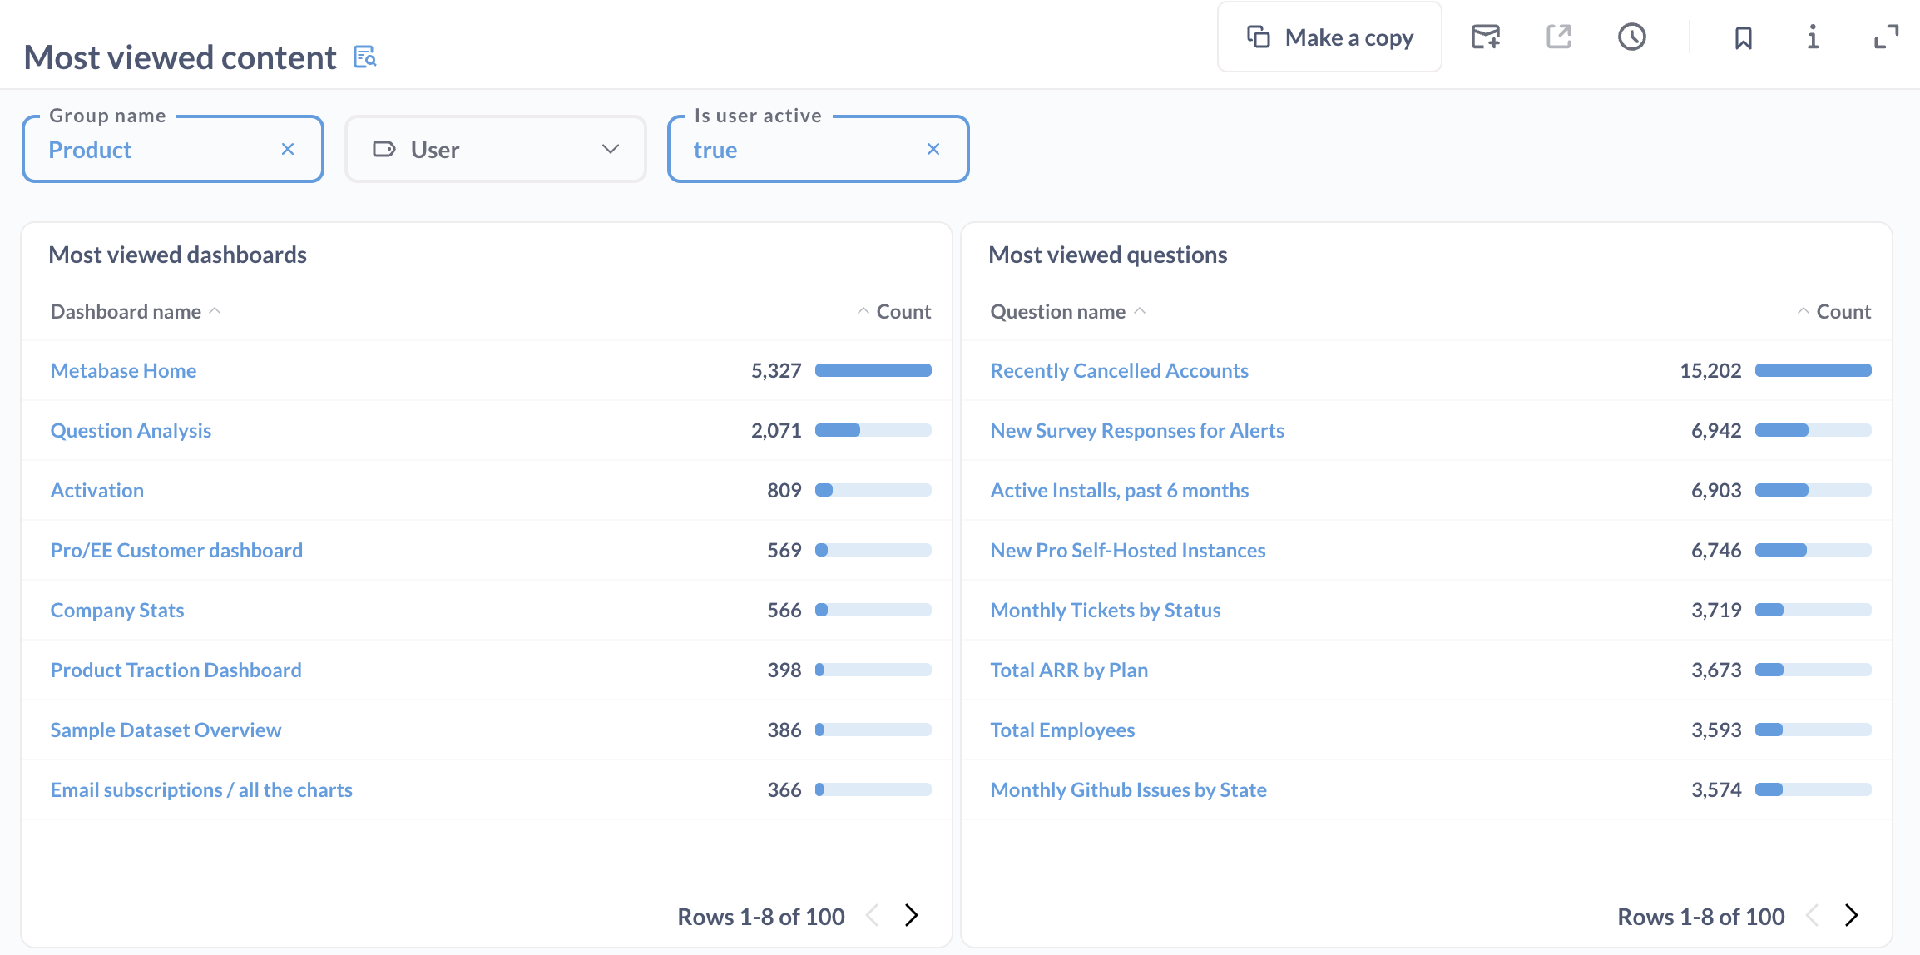Open the Question Analysis dashboard link
Screen dimensions: 1920x955
(131, 431)
